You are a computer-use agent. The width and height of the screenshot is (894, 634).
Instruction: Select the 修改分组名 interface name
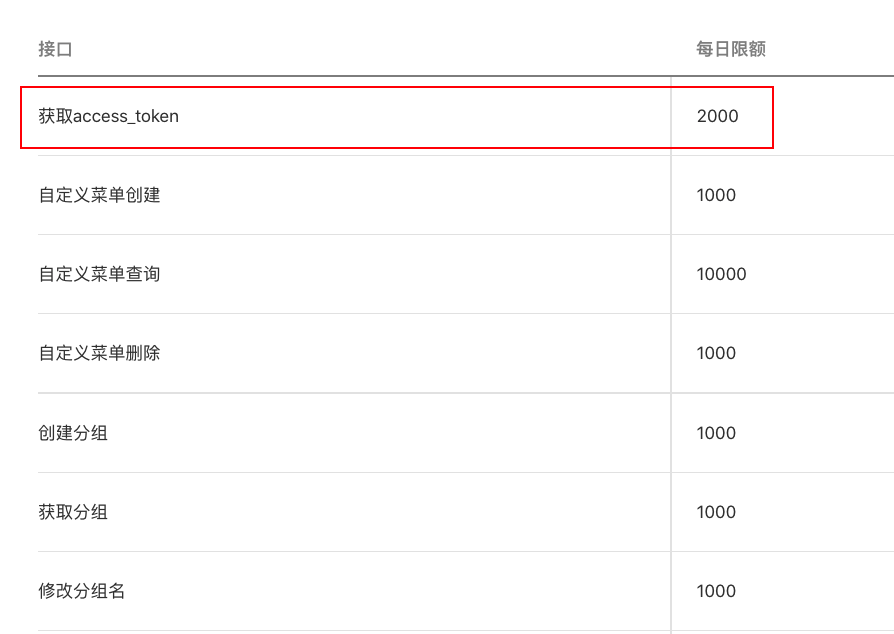click(x=82, y=591)
